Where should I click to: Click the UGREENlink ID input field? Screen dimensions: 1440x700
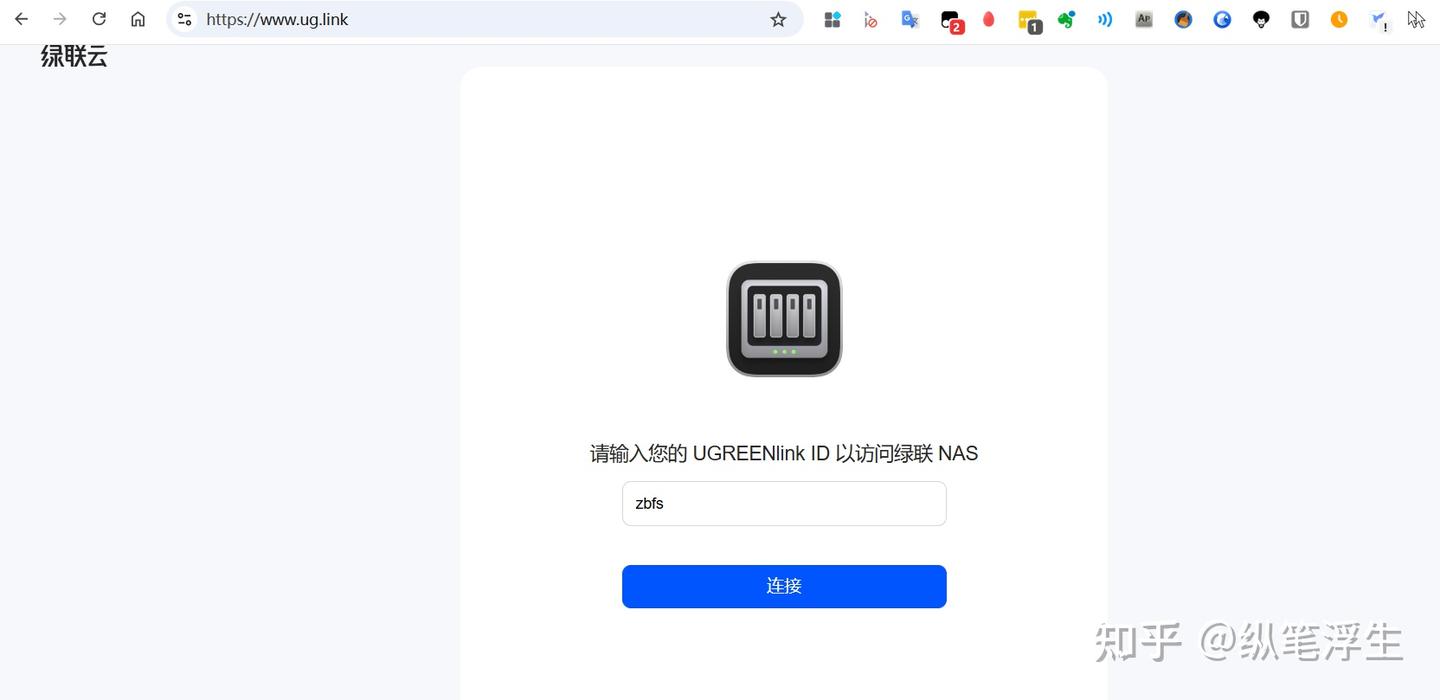[x=784, y=503]
